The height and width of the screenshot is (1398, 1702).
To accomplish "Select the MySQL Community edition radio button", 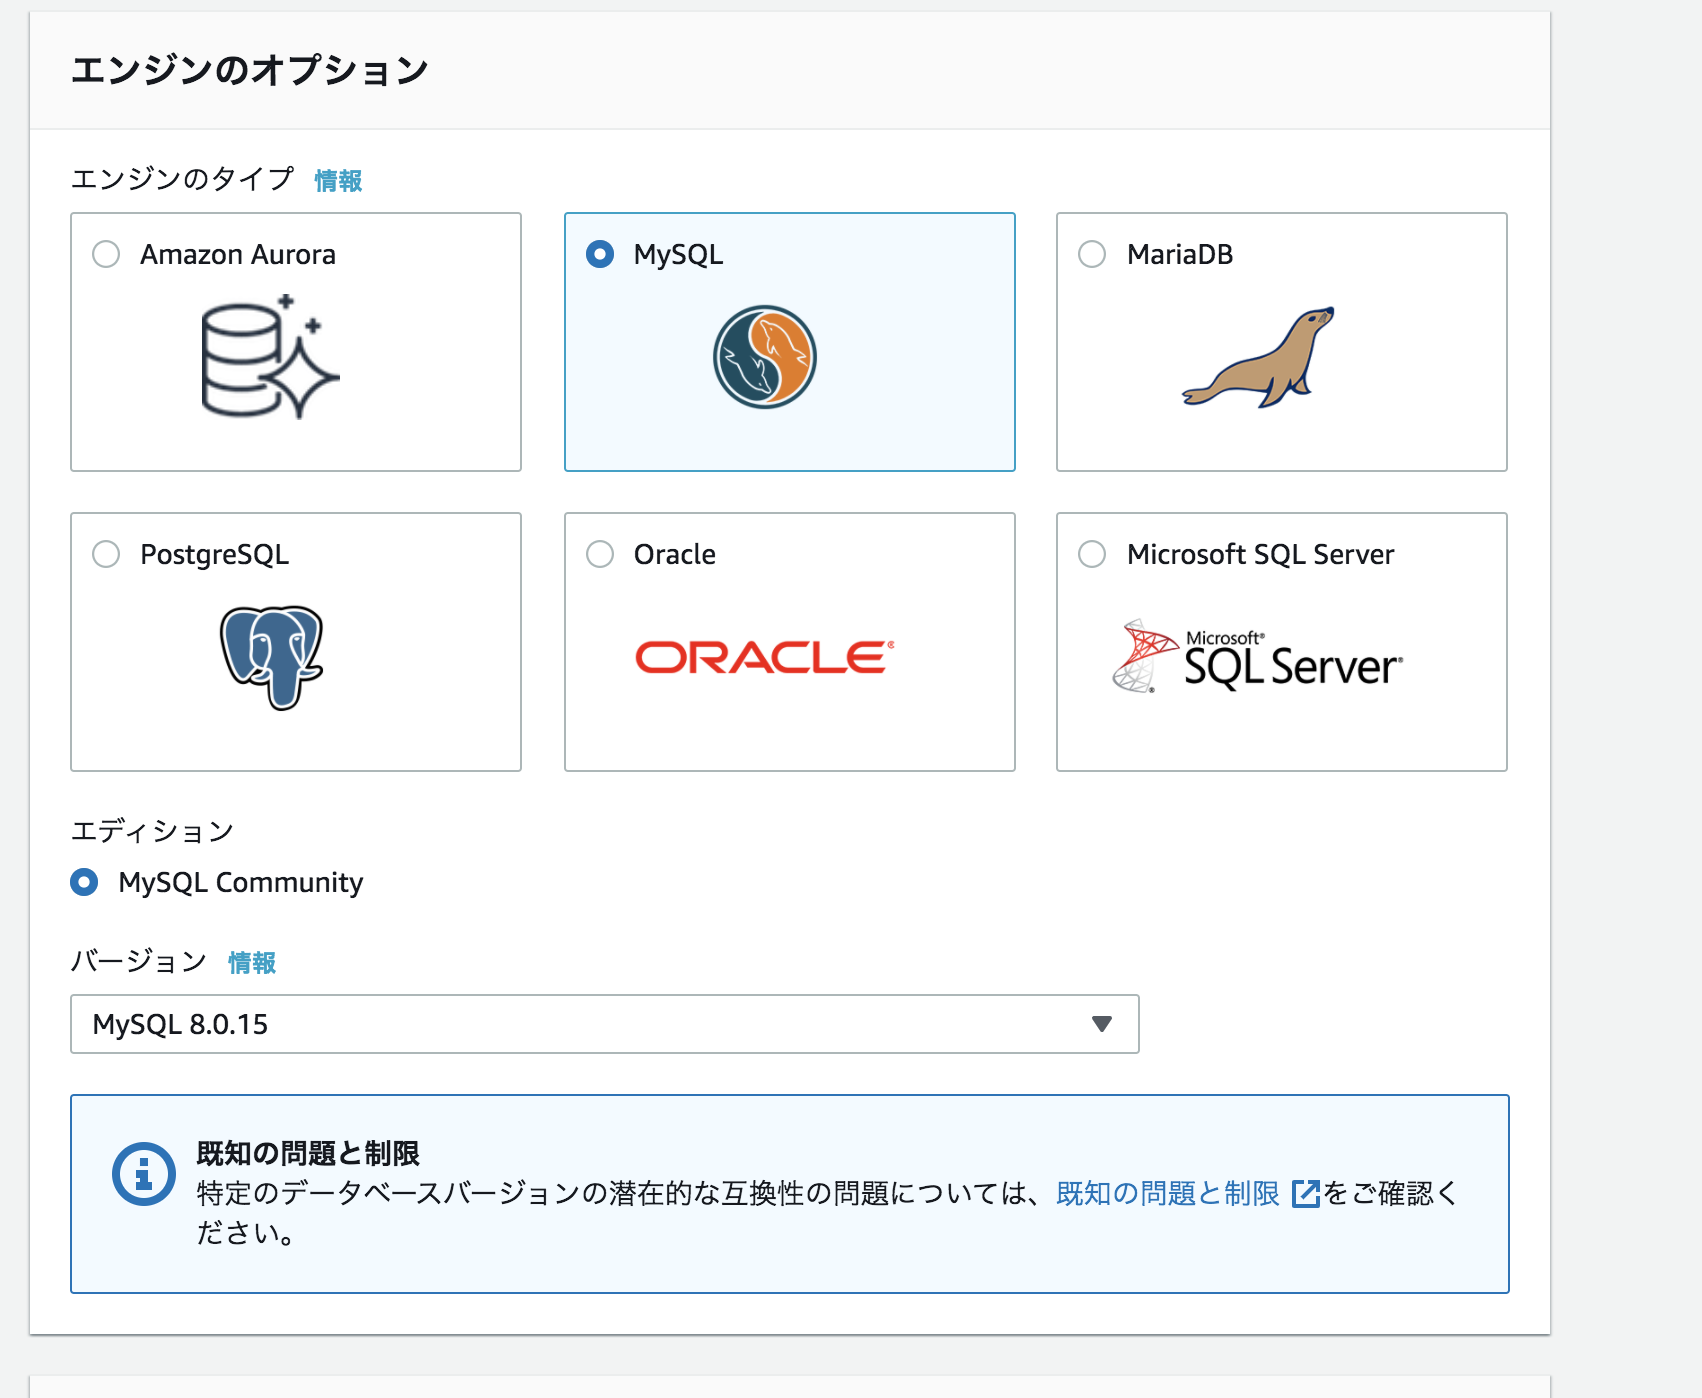I will click(84, 882).
